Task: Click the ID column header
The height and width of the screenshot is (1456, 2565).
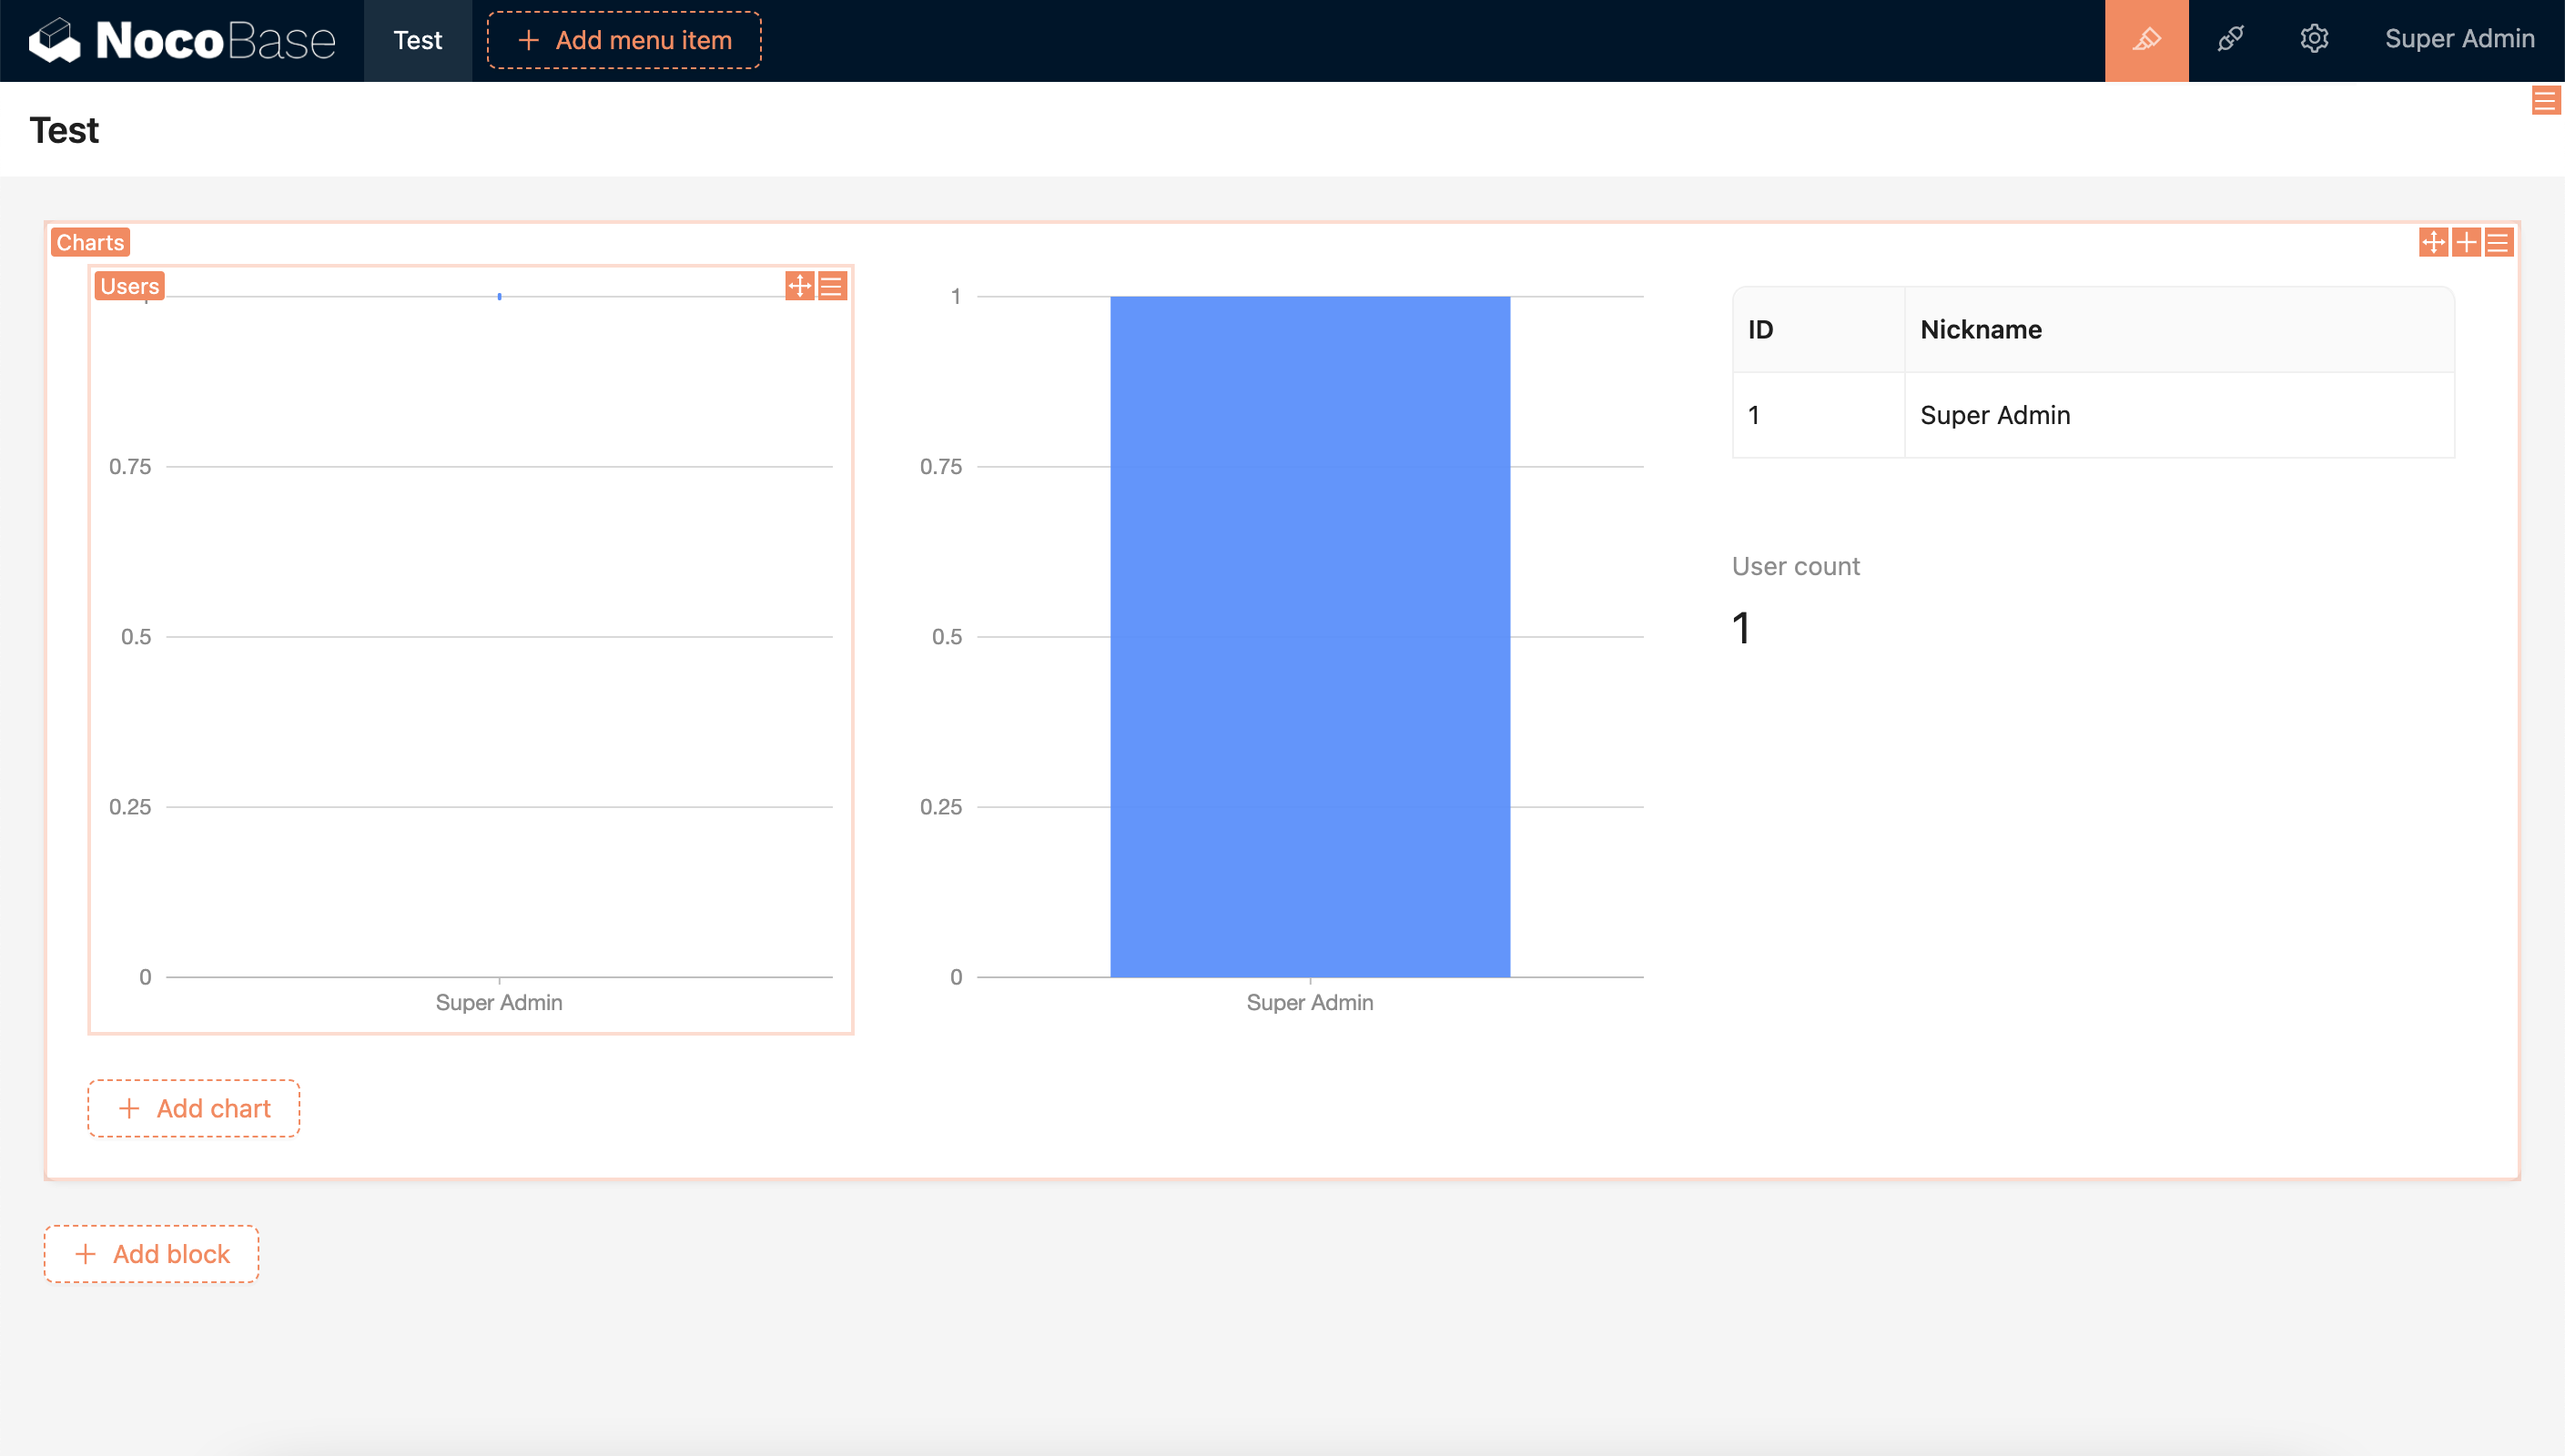Action: click(1760, 330)
